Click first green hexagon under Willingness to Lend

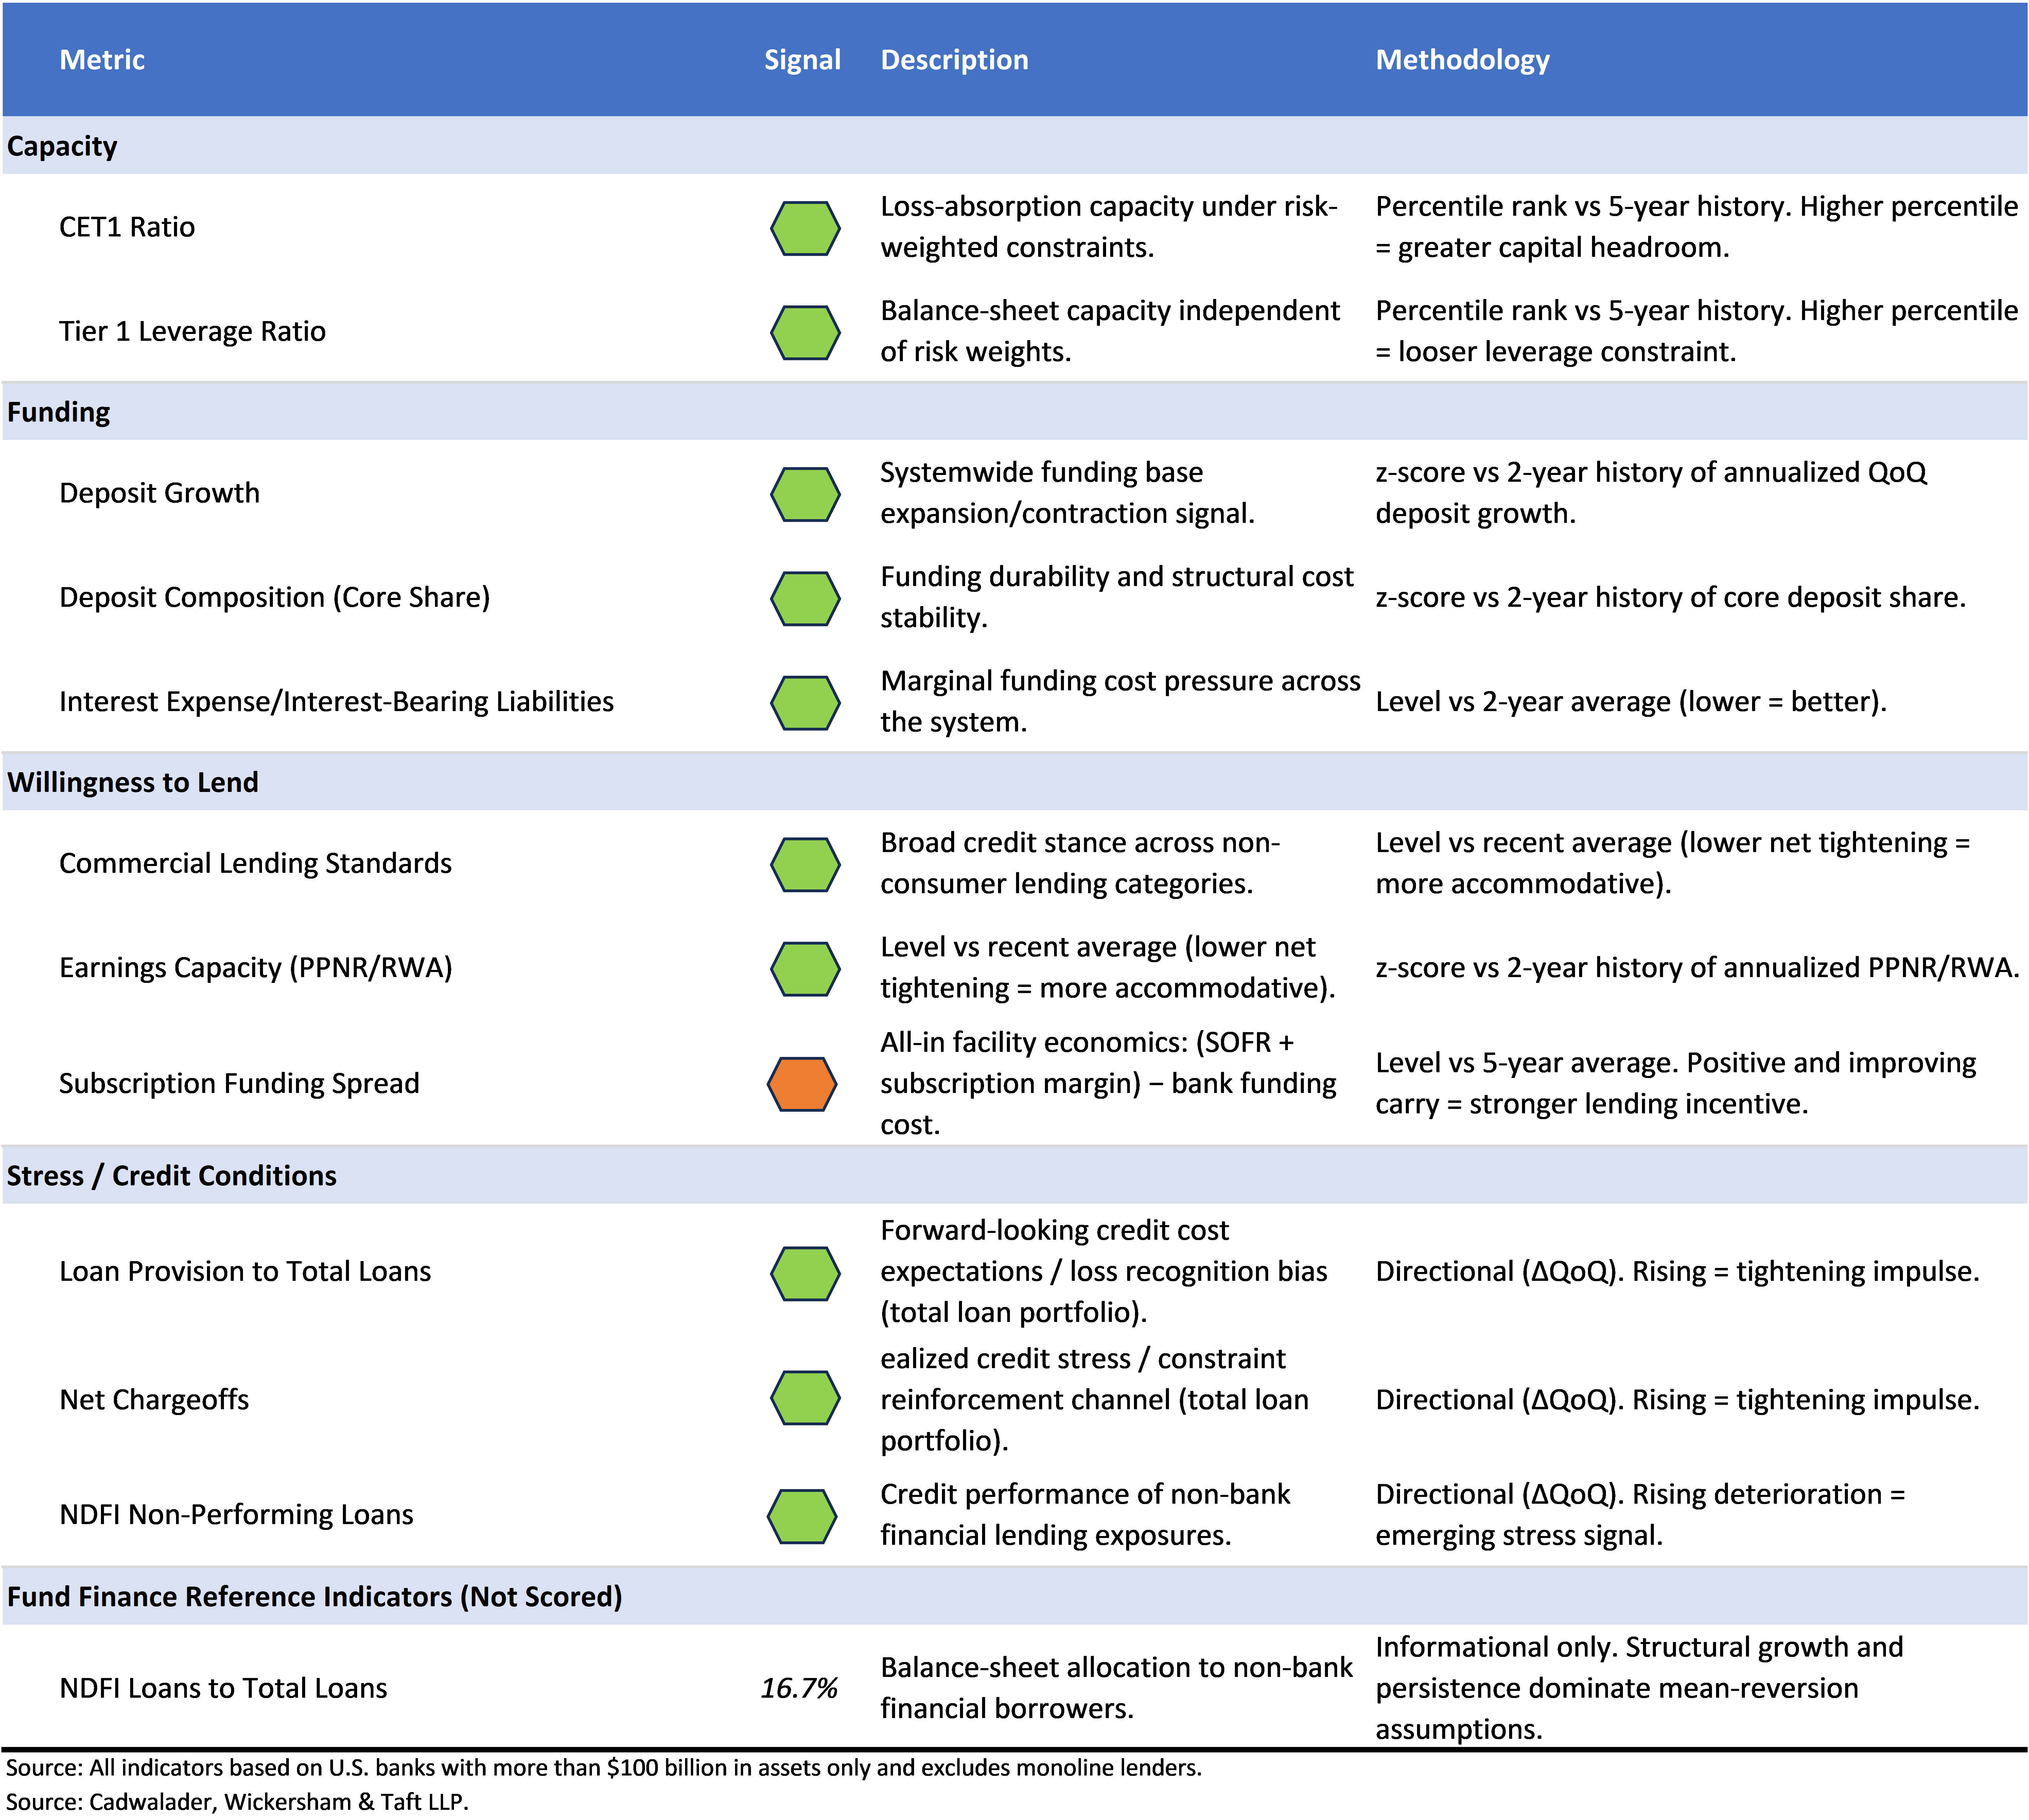[x=805, y=865]
